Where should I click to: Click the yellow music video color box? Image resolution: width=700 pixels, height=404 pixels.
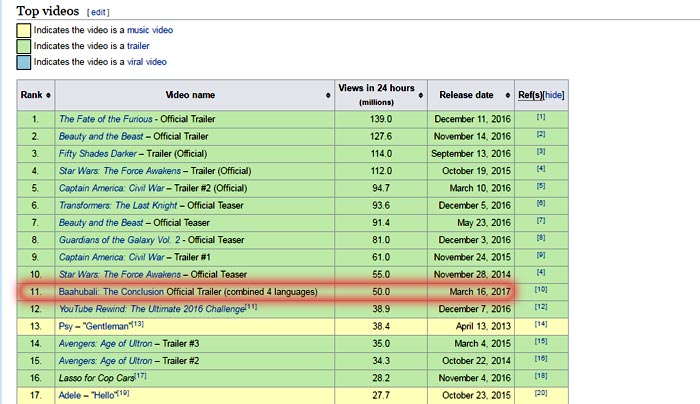coord(24,30)
